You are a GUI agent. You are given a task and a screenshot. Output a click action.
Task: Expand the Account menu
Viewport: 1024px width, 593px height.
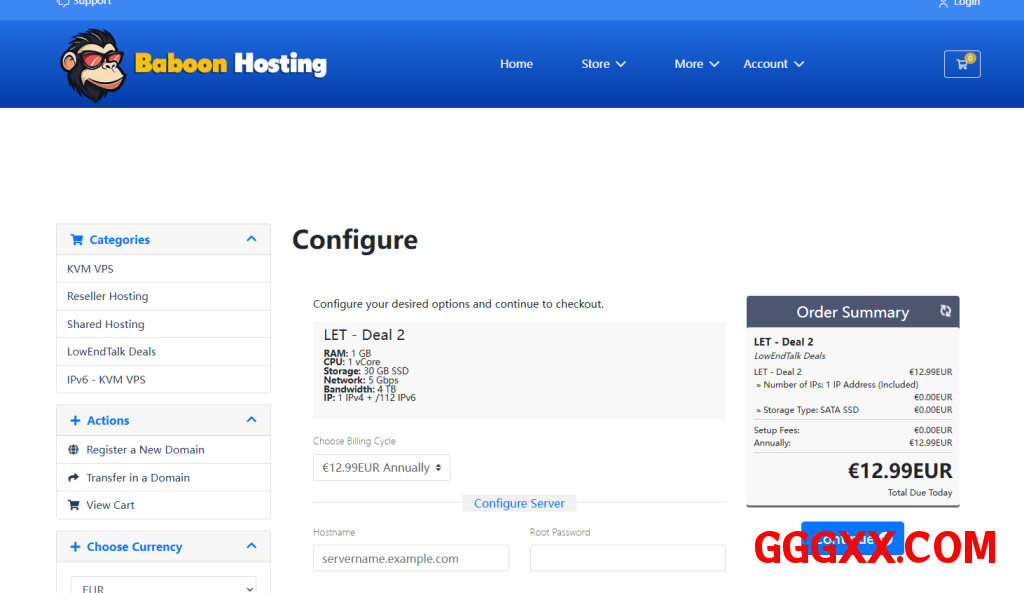tap(773, 64)
